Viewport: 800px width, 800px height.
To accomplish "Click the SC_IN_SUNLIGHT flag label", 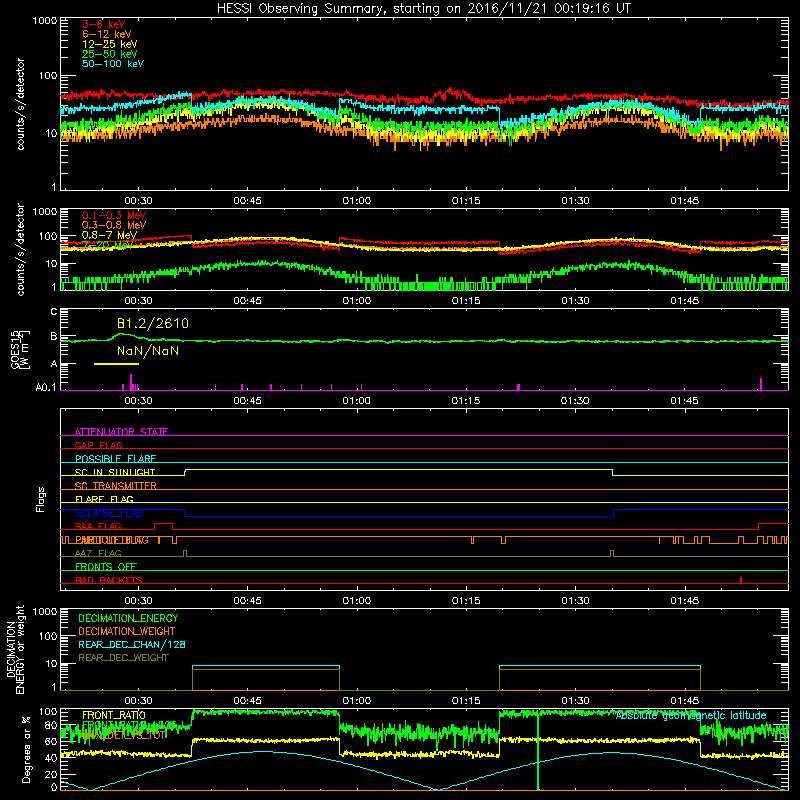I will tap(115, 472).
